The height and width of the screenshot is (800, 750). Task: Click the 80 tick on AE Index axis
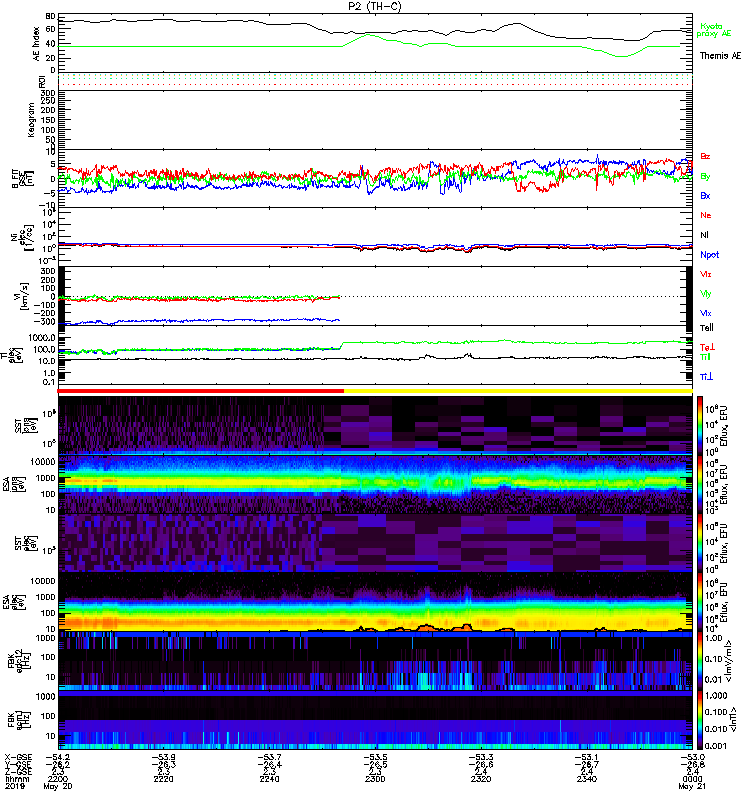click(x=50, y=16)
